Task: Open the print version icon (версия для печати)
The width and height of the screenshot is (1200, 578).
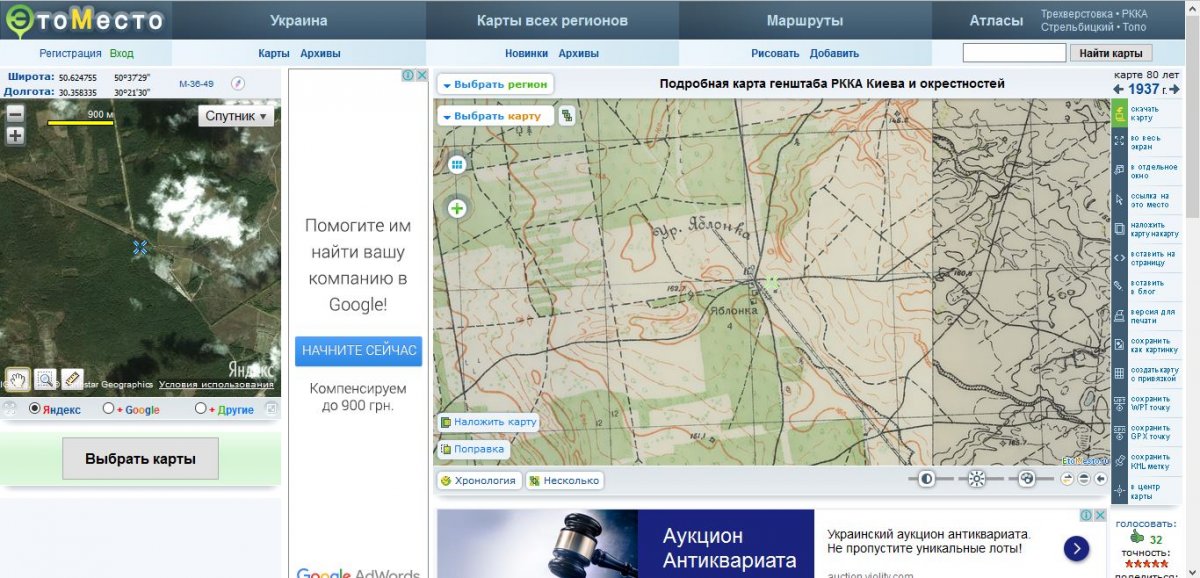Action: (x=1120, y=316)
